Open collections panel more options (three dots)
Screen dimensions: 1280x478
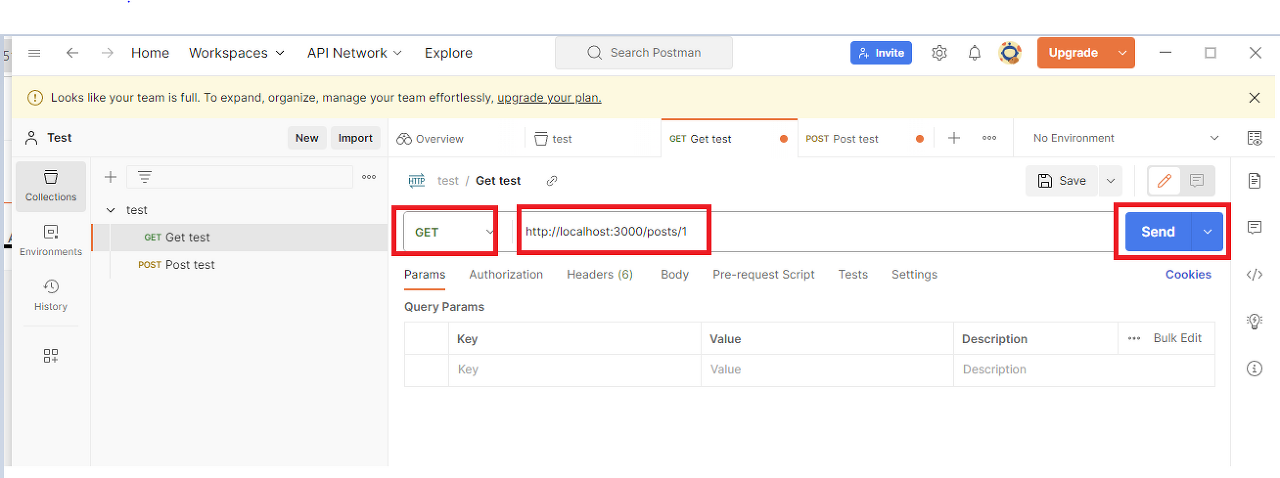pyautogui.click(x=369, y=177)
